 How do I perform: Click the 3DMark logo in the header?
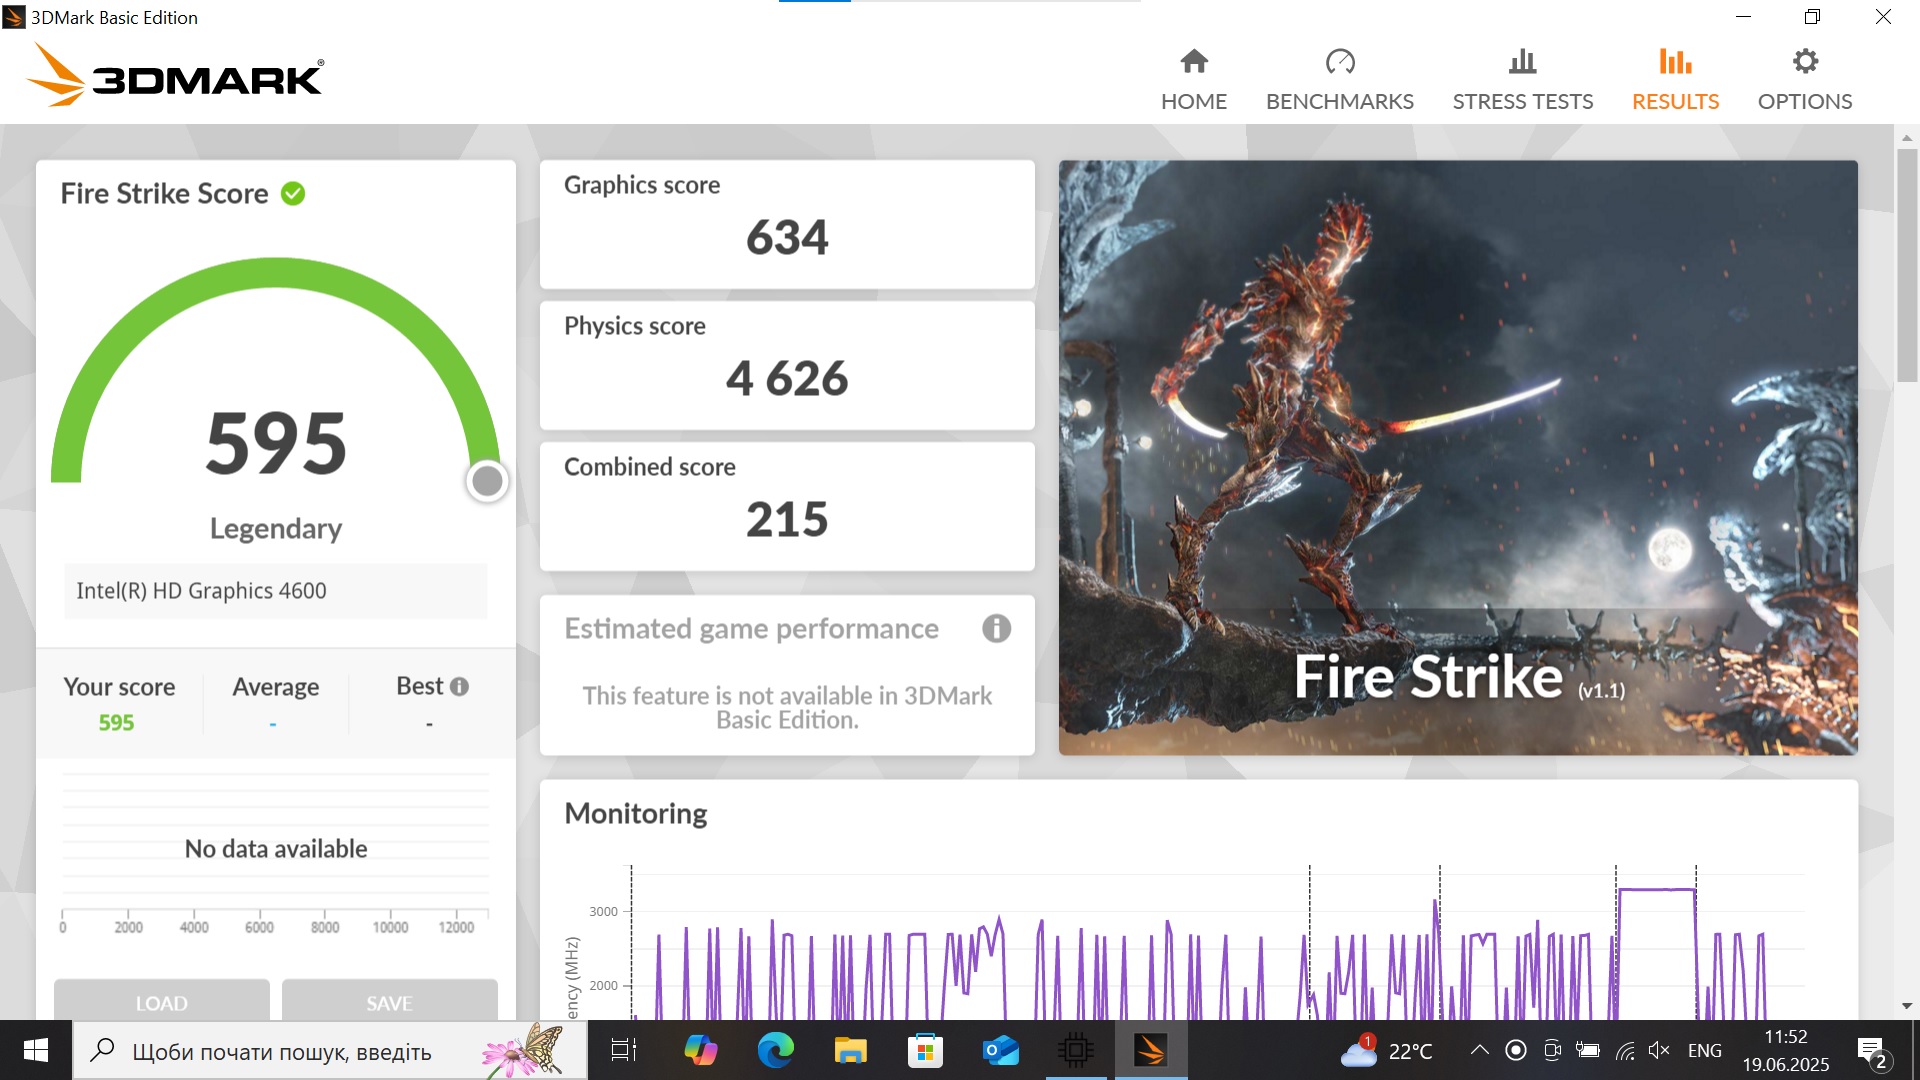click(x=175, y=77)
